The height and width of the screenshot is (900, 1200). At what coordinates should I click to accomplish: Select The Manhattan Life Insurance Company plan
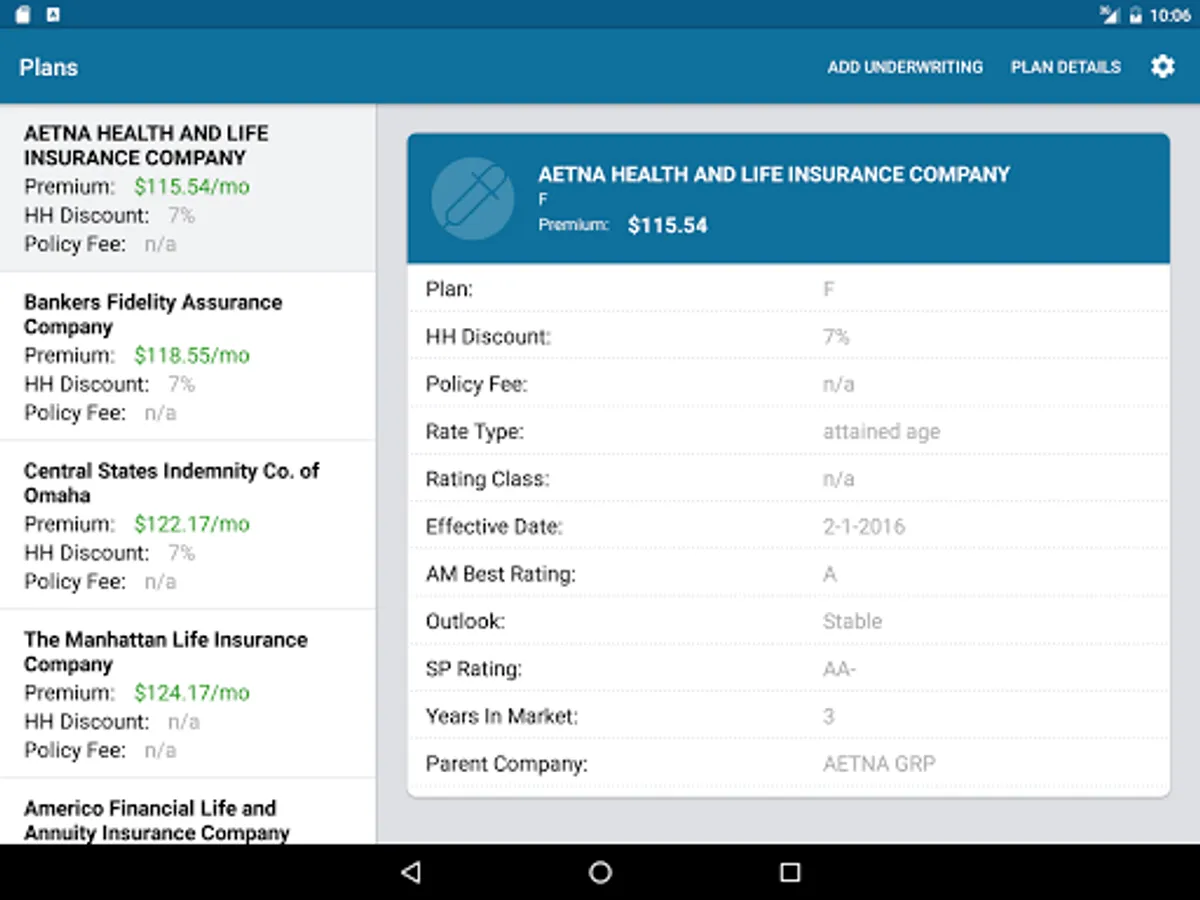point(188,694)
